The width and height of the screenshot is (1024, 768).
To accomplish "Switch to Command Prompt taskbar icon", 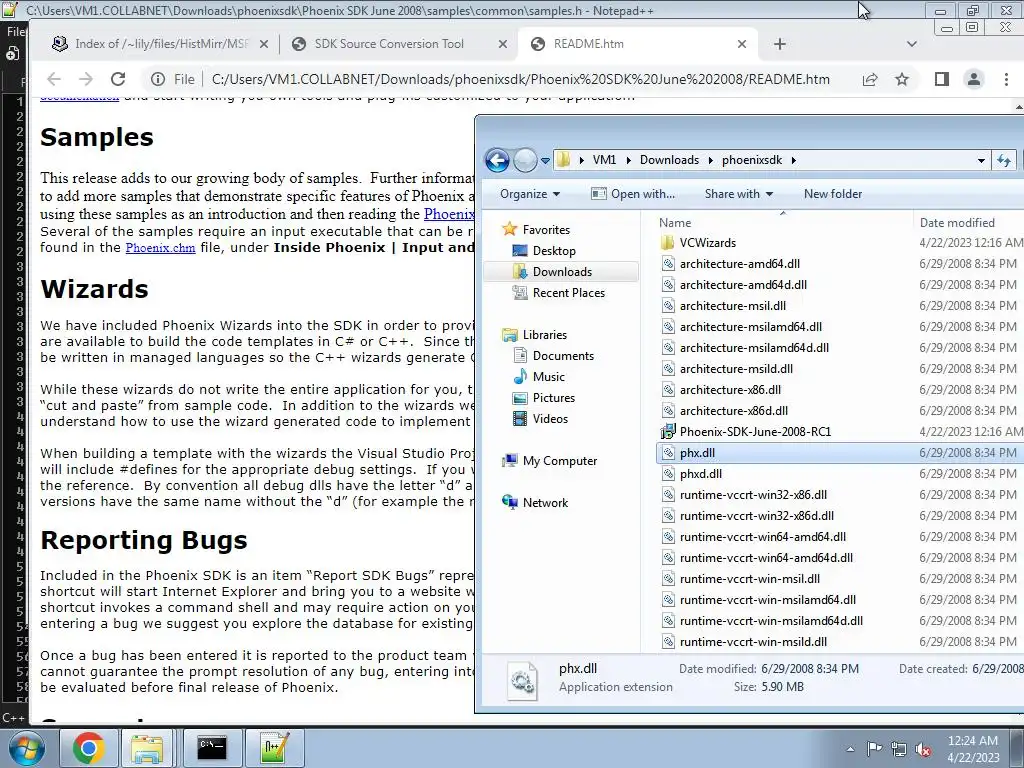I will pyautogui.click(x=212, y=748).
